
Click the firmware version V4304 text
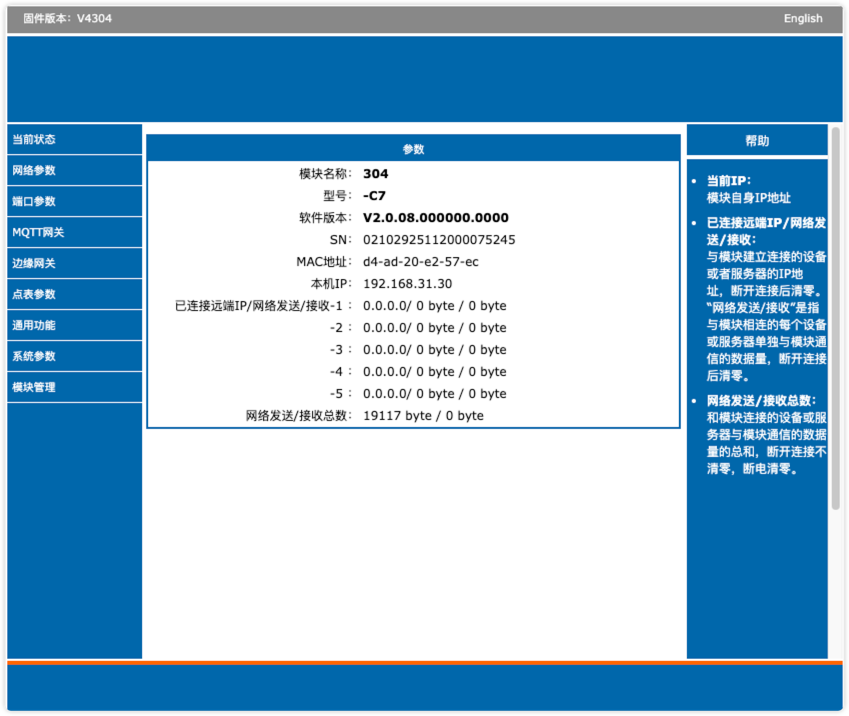tap(67, 18)
